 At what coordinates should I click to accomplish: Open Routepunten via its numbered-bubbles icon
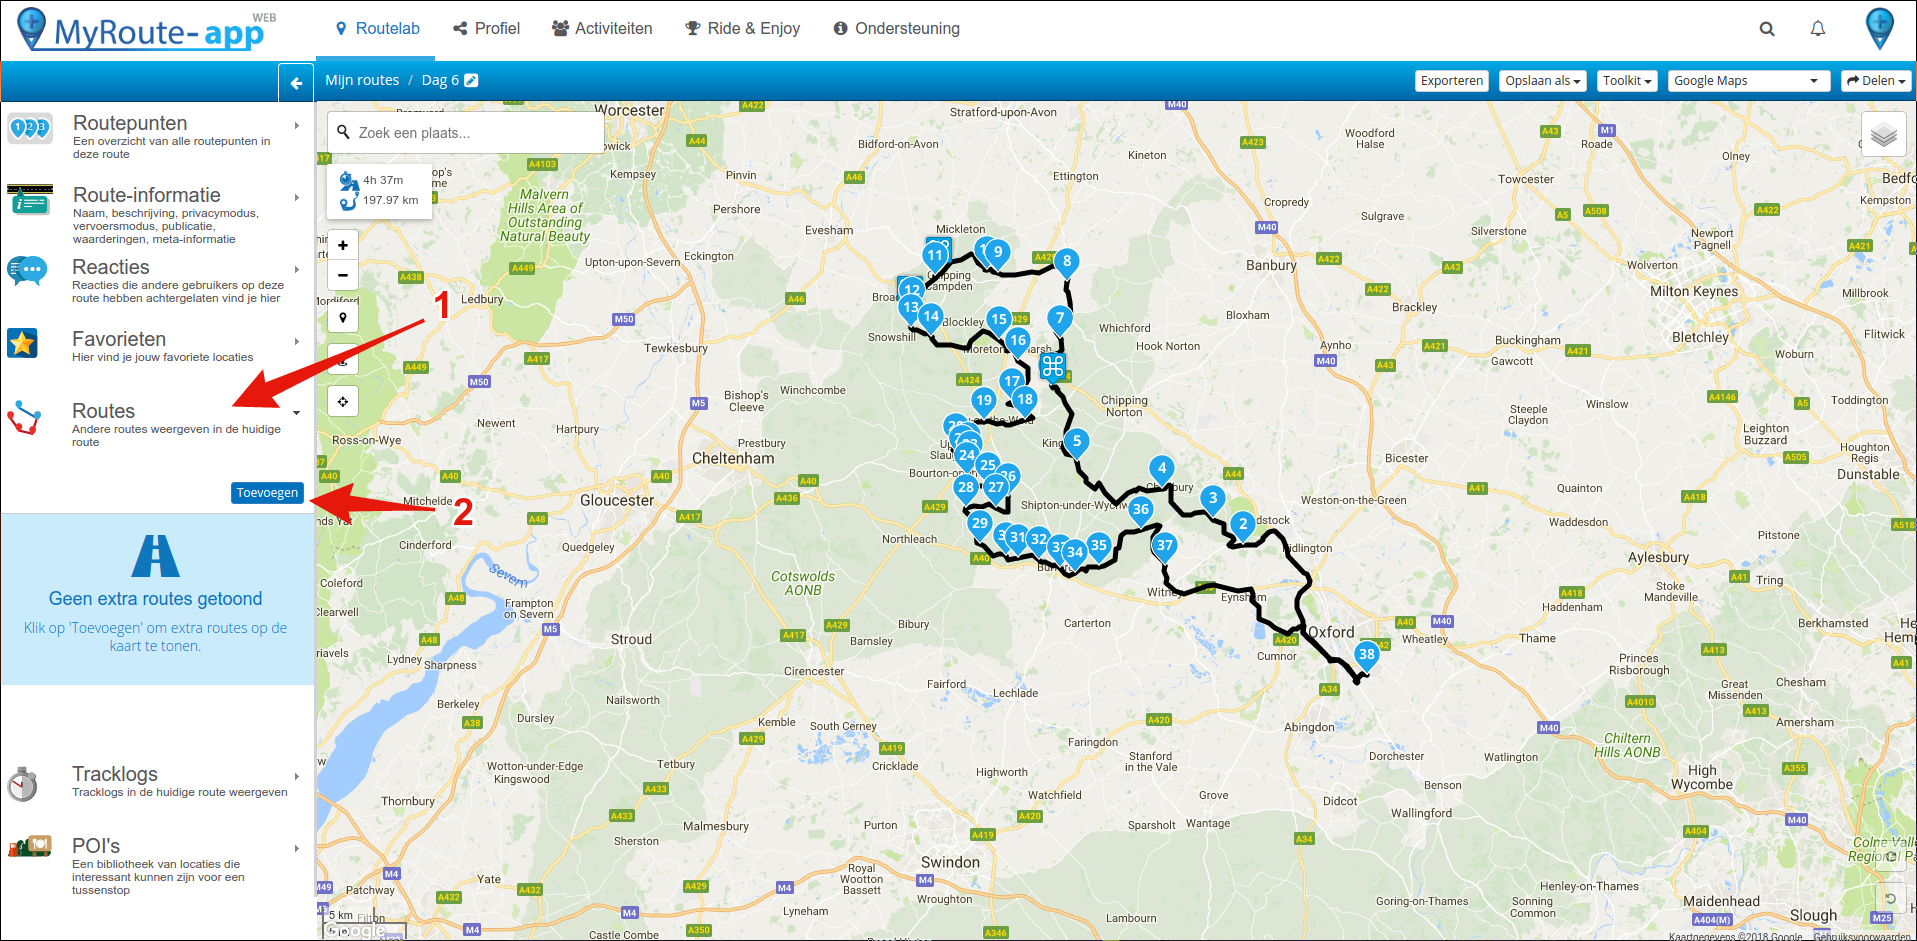pyautogui.click(x=30, y=128)
